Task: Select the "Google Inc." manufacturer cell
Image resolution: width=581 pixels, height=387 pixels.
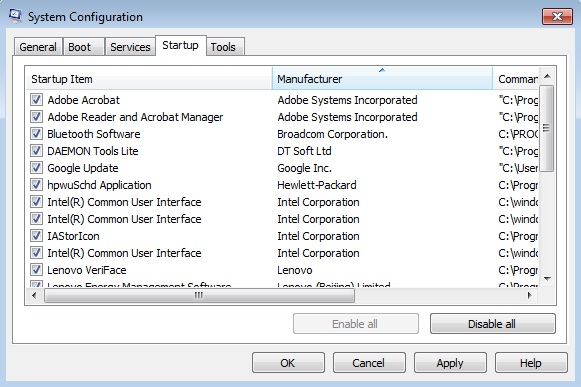Action: click(x=304, y=168)
